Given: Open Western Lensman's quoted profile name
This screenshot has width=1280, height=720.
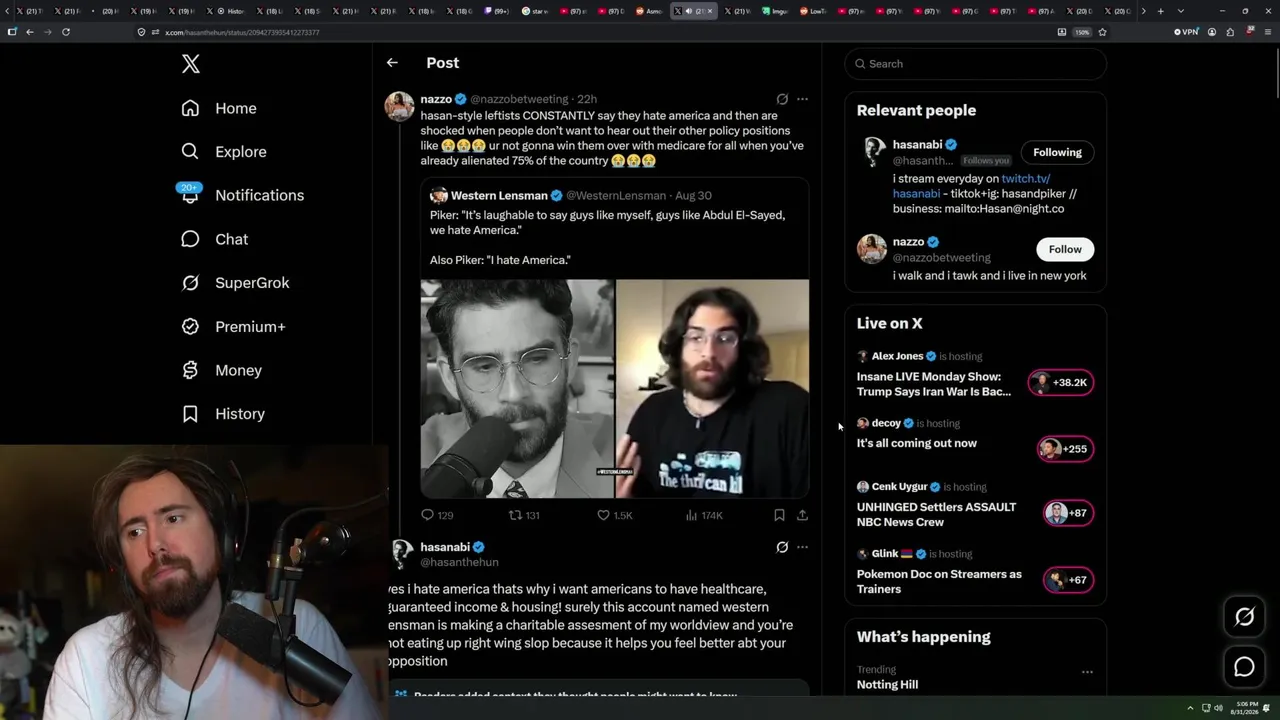Looking at the screenshot, I should [x=499, y=195].
